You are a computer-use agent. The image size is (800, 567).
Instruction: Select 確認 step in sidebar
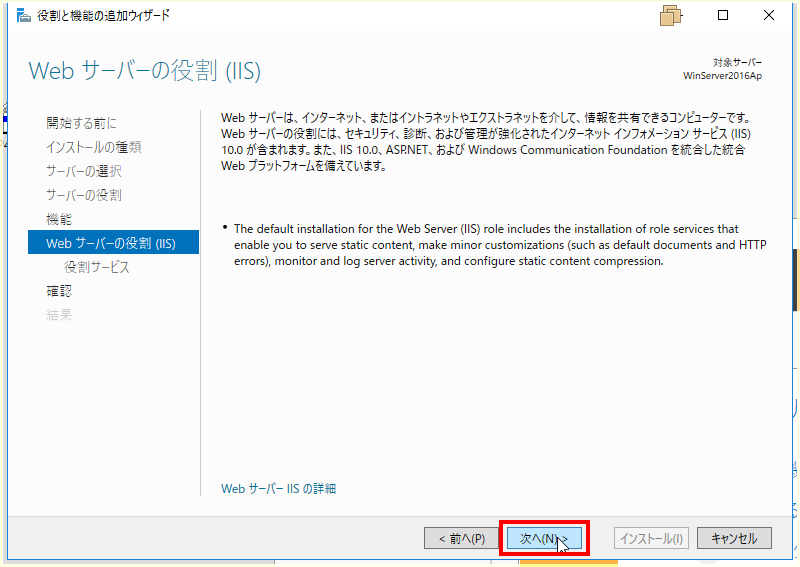[59, 291]
